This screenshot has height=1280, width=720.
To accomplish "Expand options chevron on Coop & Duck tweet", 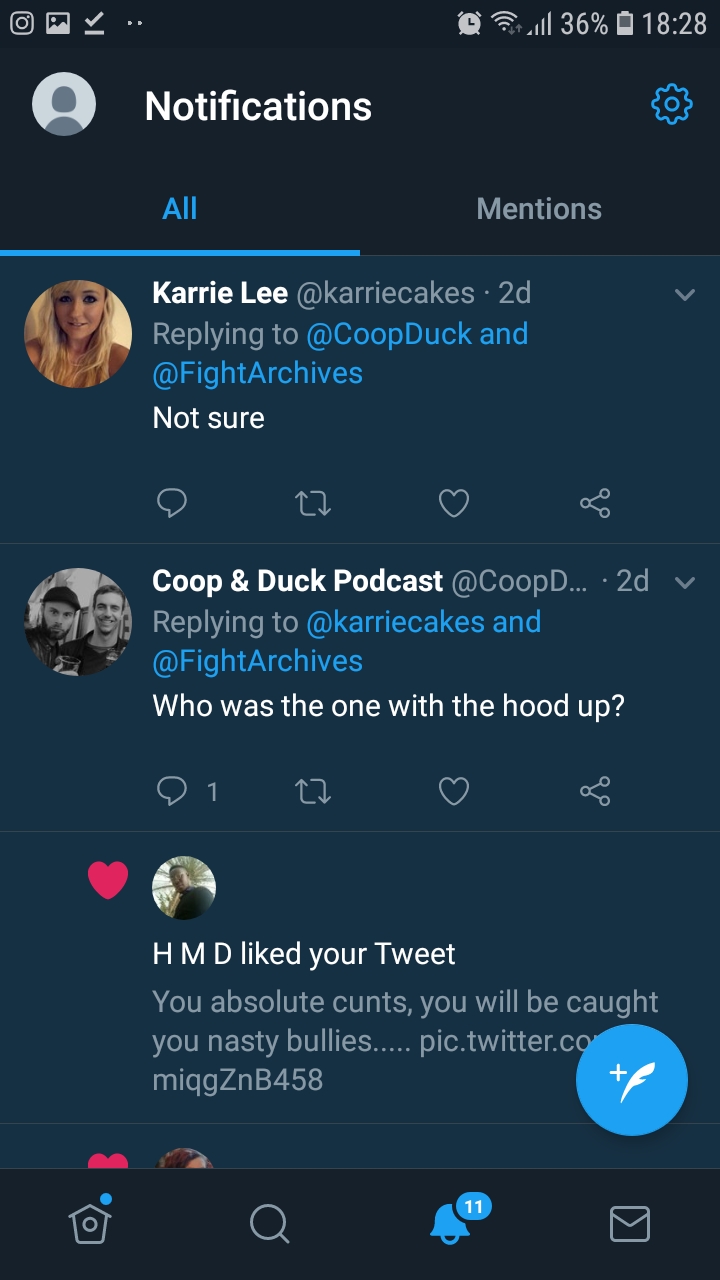I will [x=685, y=582].
